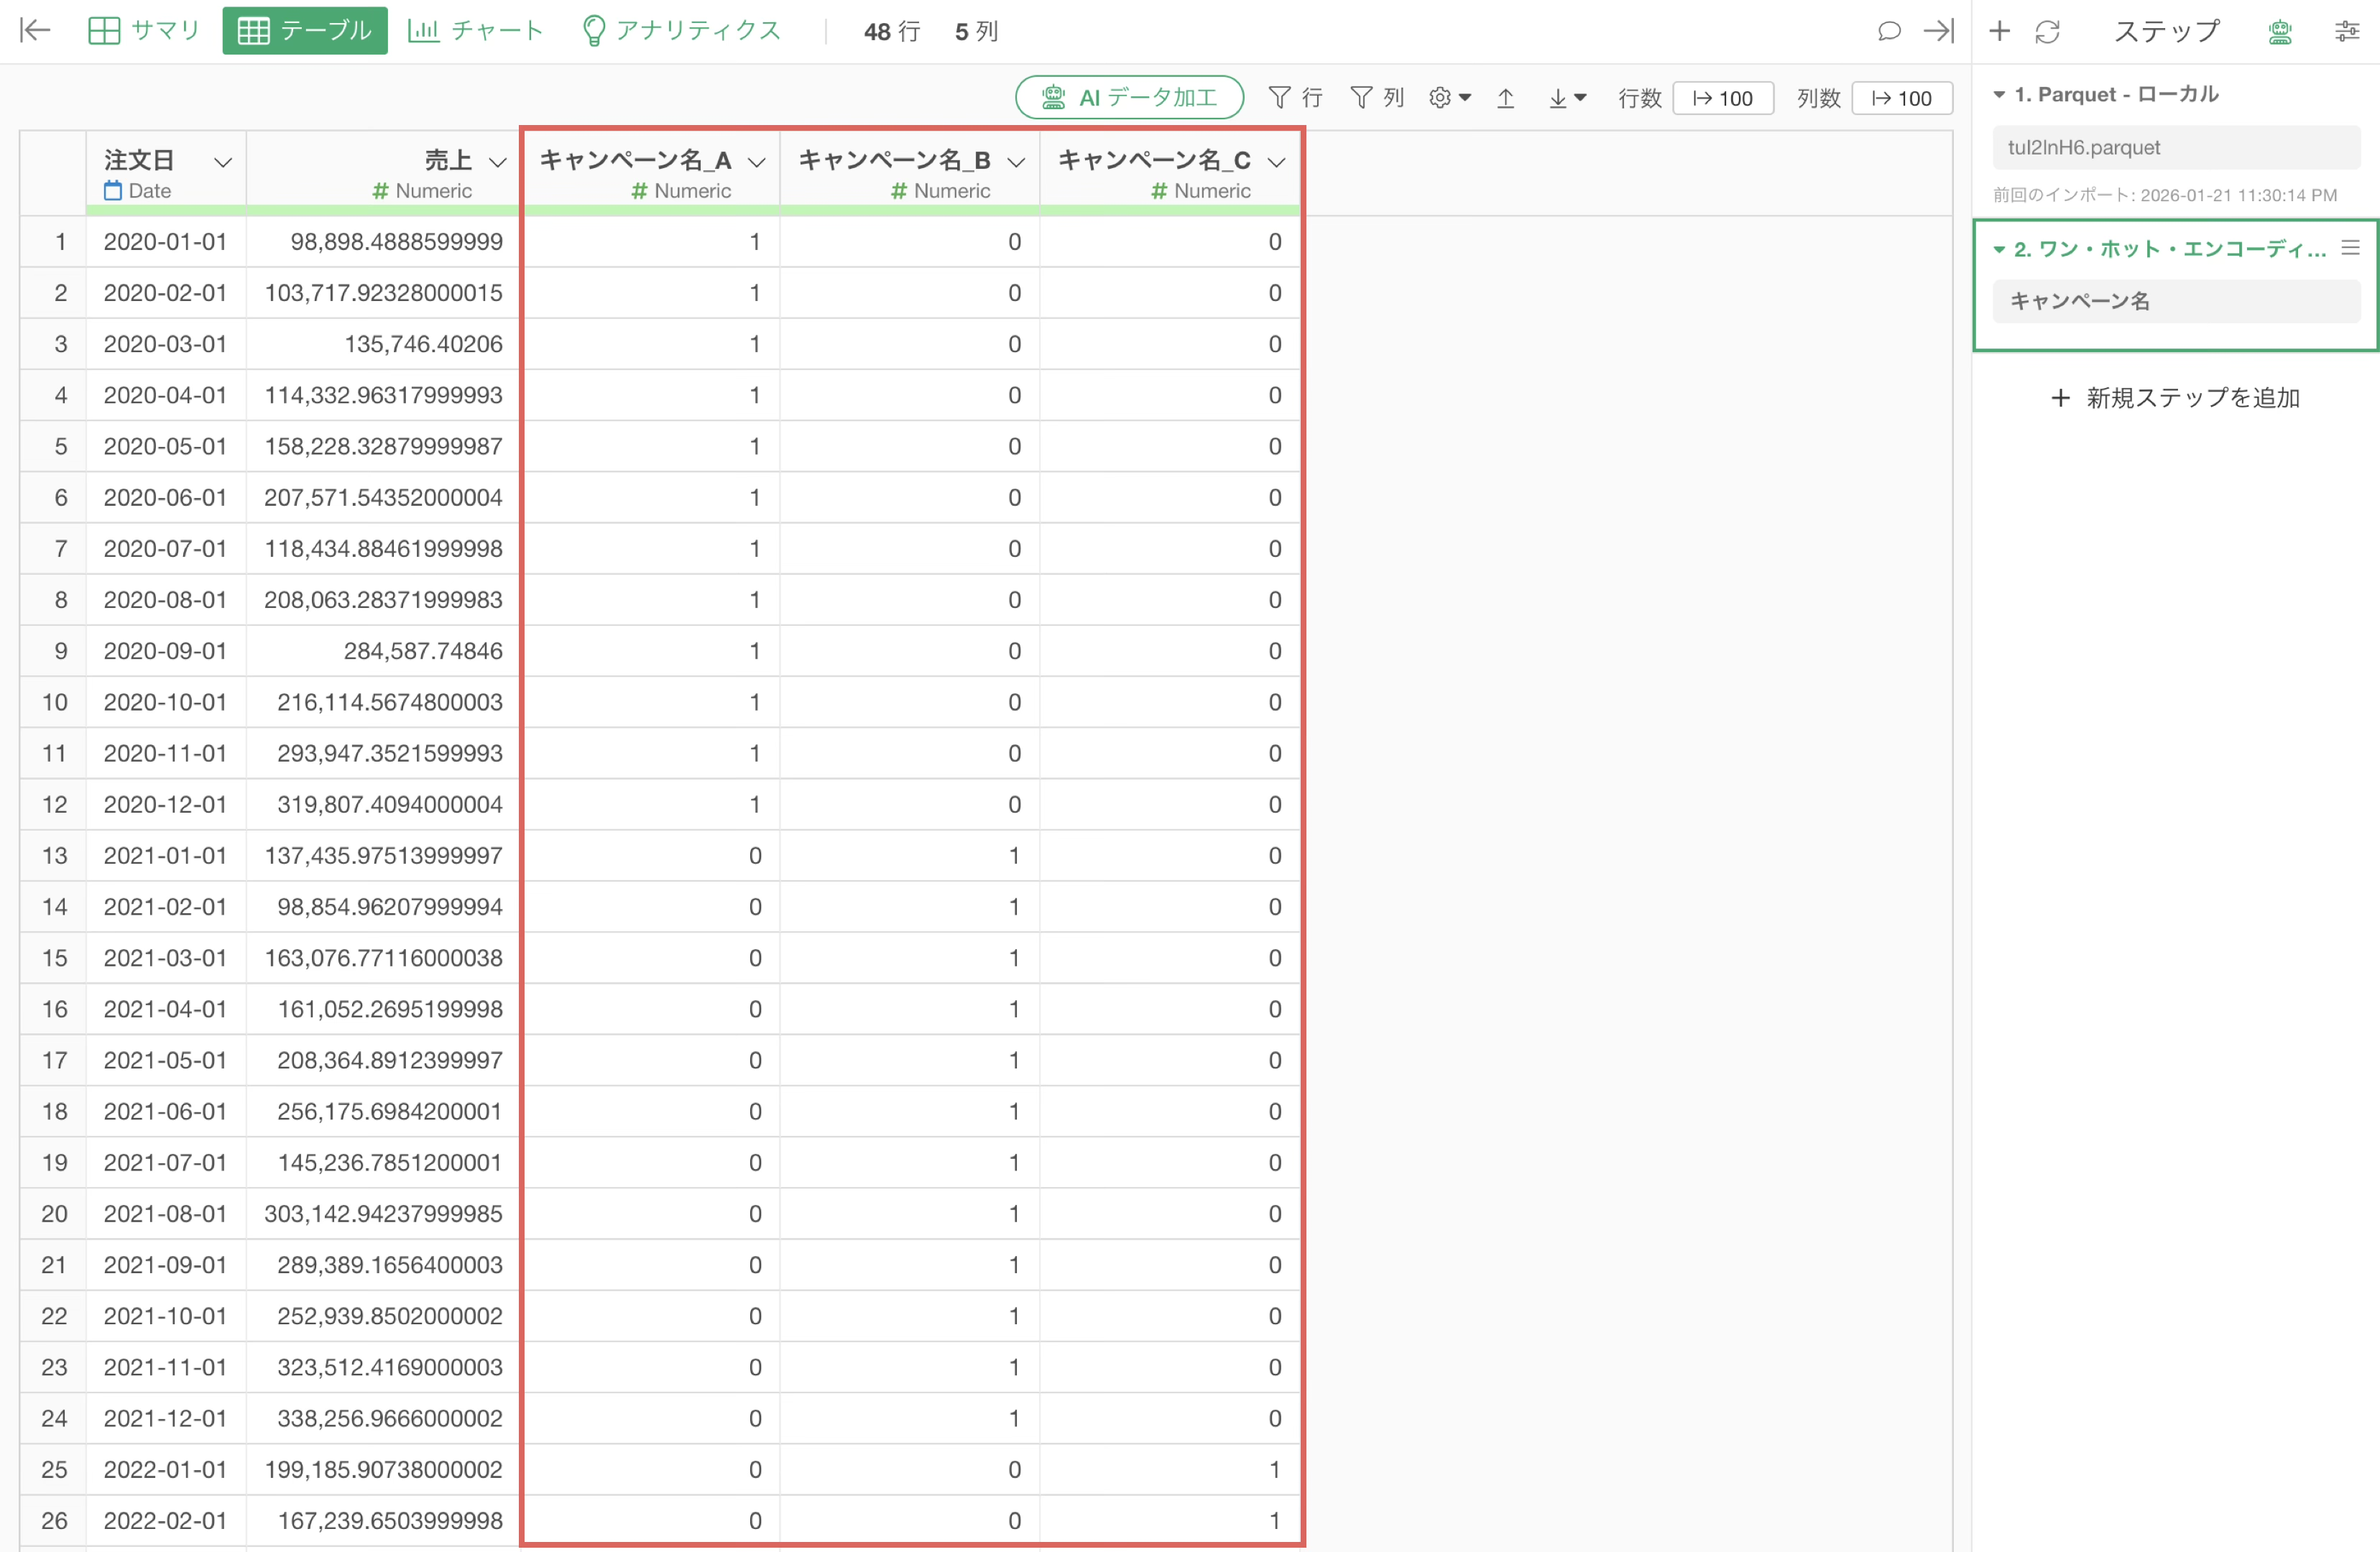Click the plus icon above steps panel
This screenshot has height=1552, width=2380.
(x=1999, y=31)
